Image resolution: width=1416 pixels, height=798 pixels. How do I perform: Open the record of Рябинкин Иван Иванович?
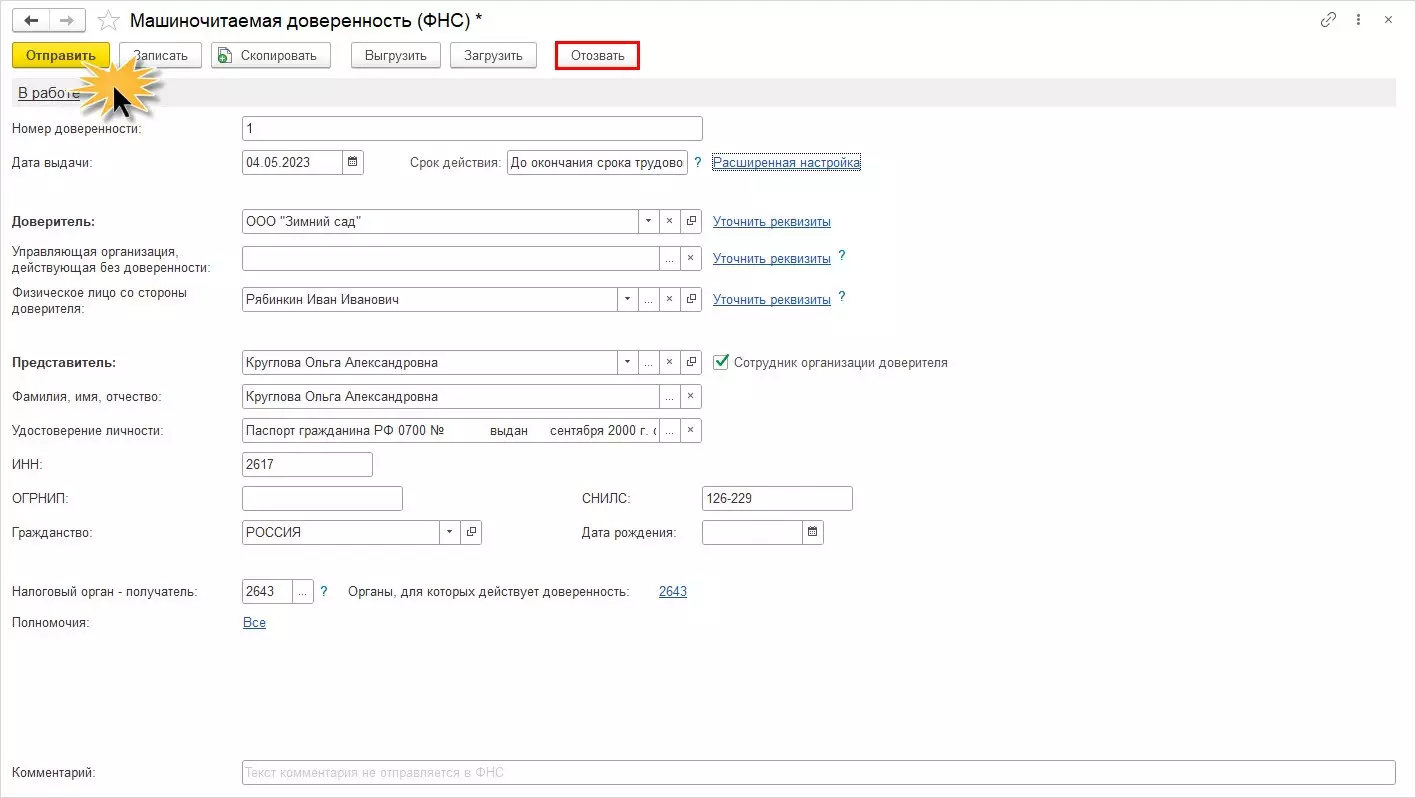click(691, 299)
